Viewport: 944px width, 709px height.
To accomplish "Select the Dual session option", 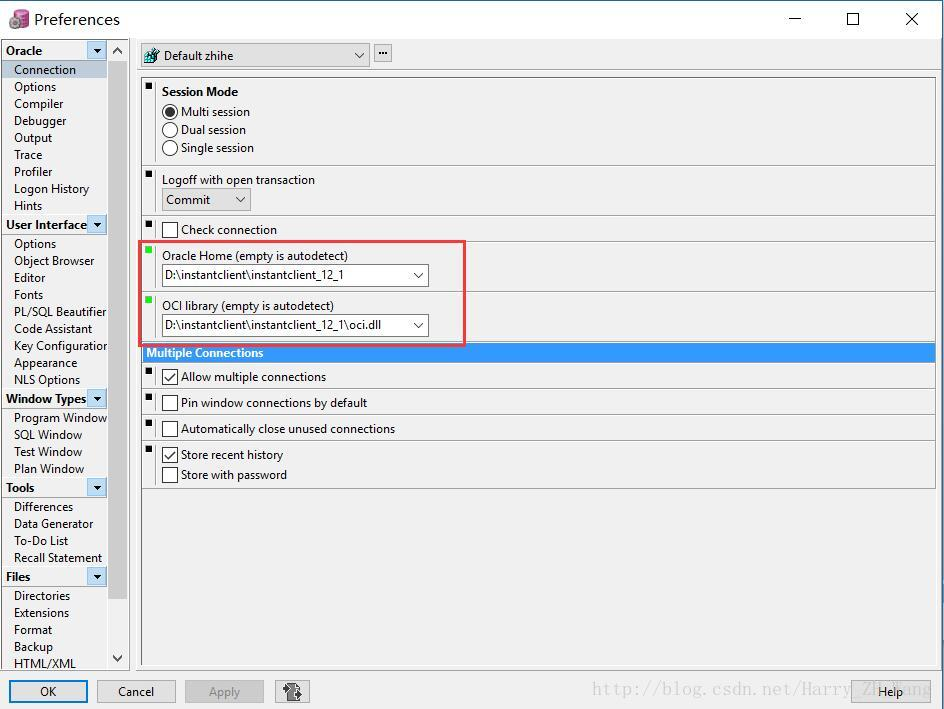I will [x=170, y=130].
